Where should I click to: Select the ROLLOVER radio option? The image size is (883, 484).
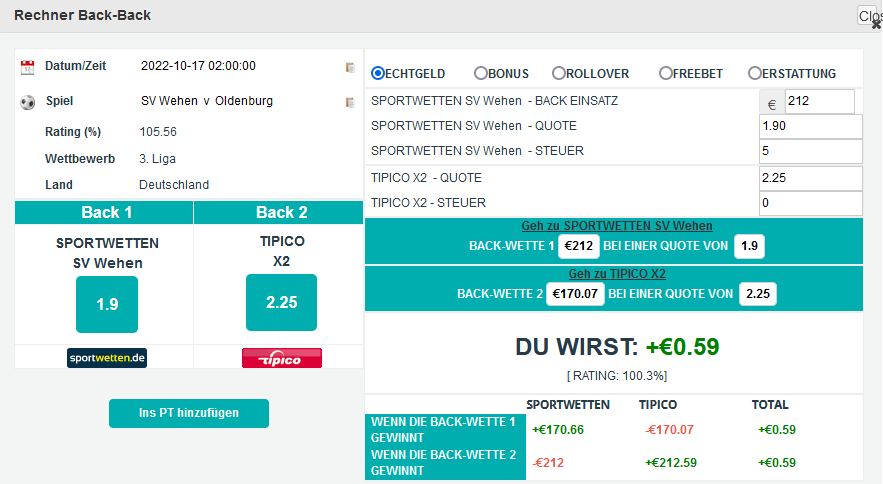click(559, 73)
